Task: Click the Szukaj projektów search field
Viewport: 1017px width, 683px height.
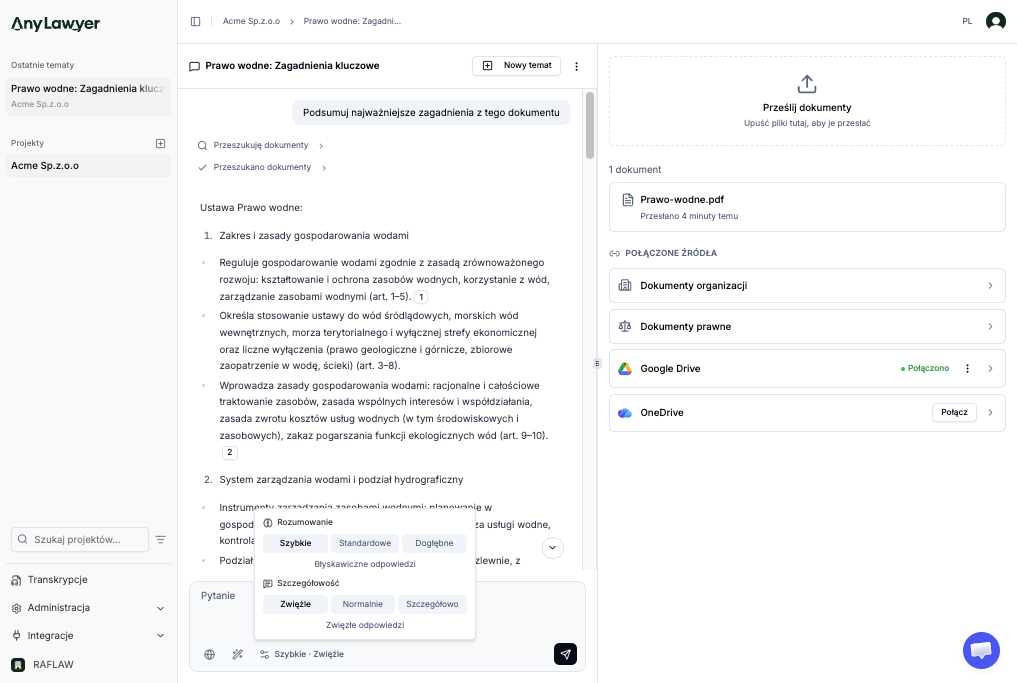Action: coord(79,539)
